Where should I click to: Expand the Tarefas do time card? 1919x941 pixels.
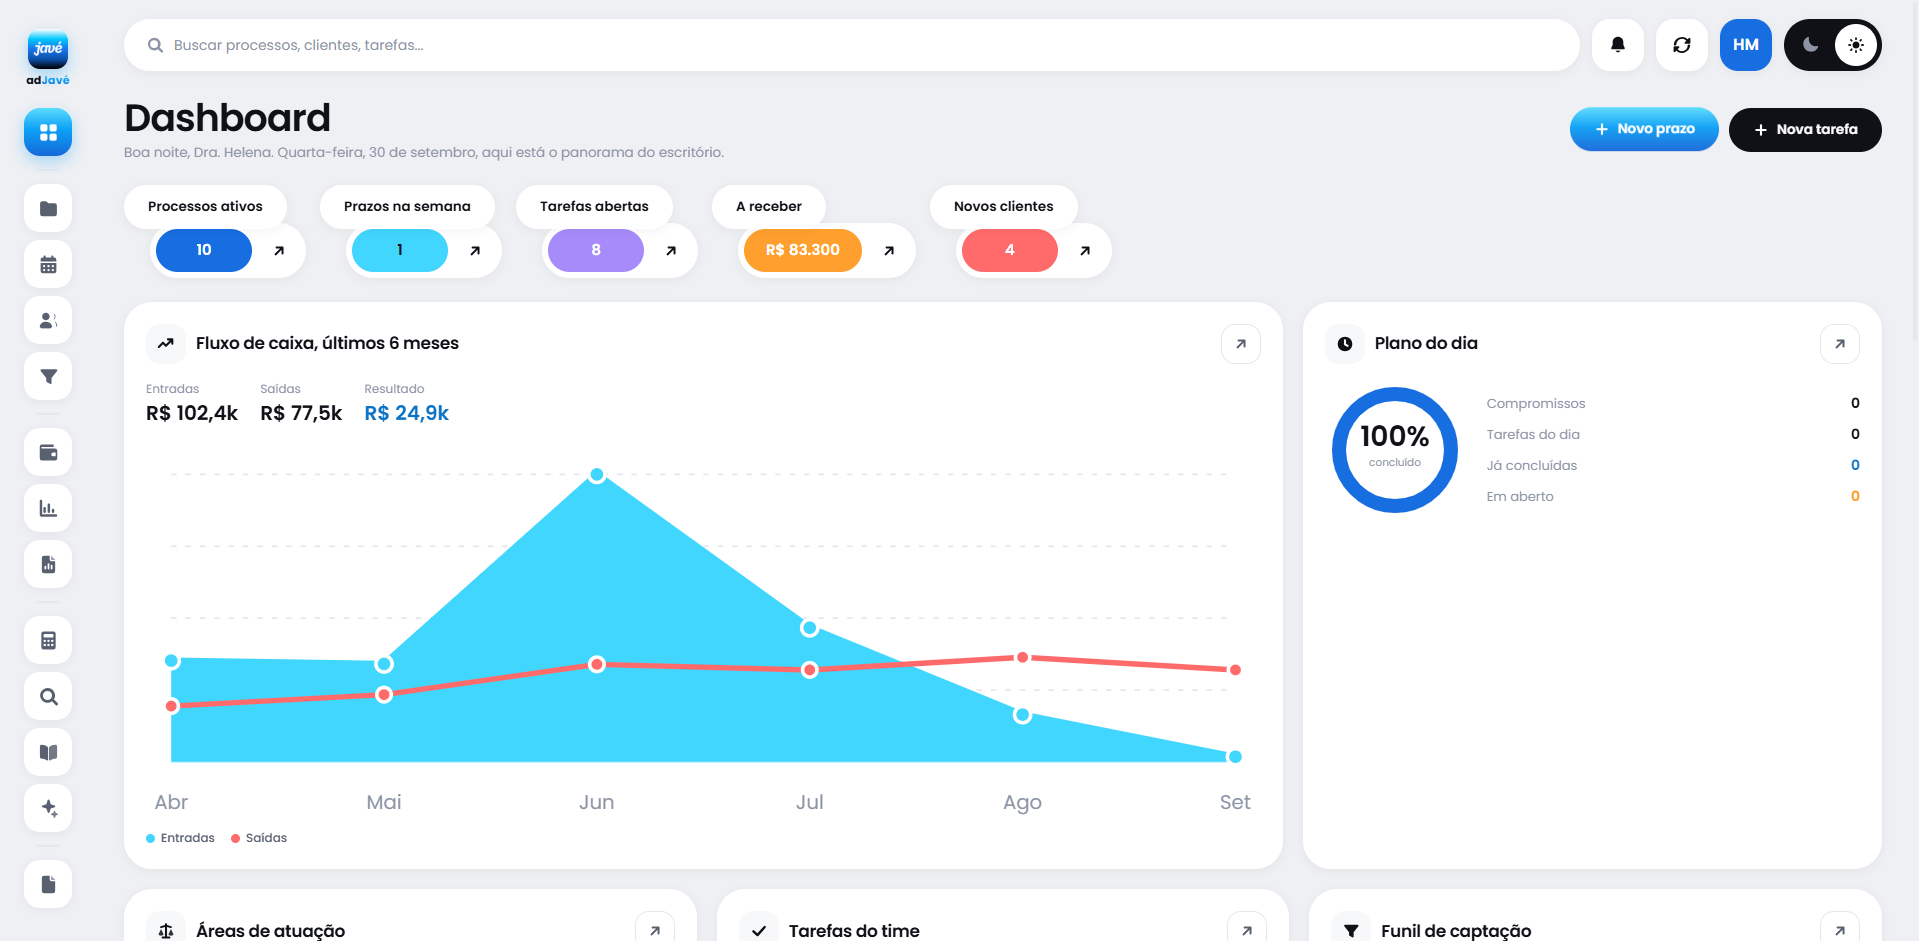[1247, 930]
